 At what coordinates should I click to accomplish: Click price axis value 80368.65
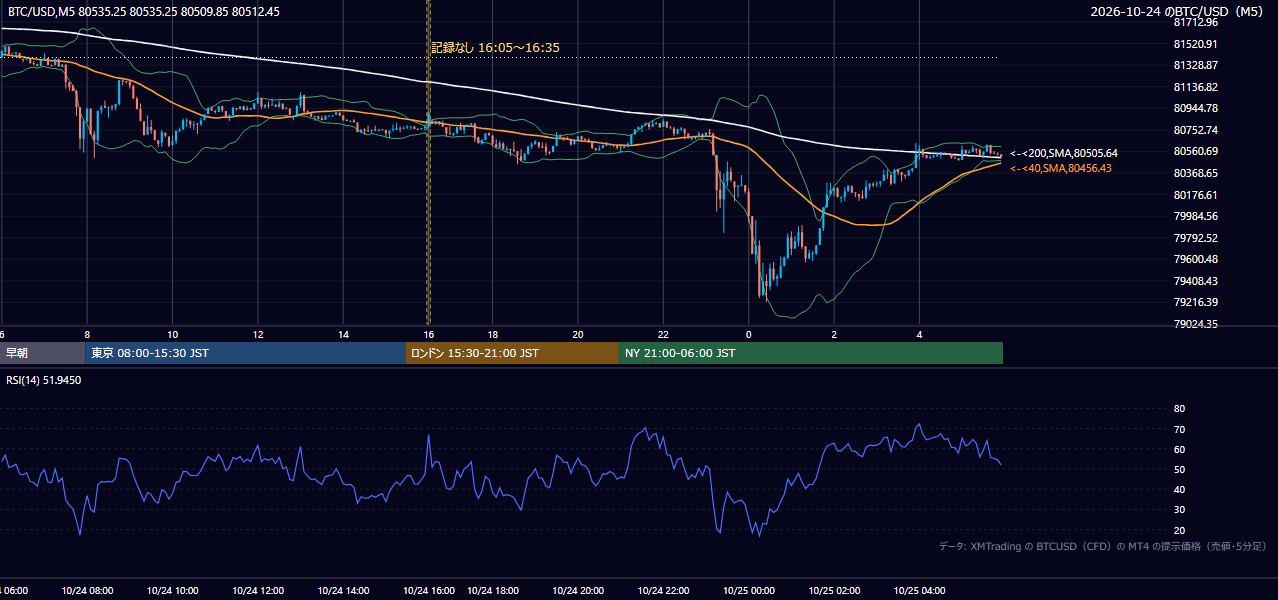coord(1195,173)
